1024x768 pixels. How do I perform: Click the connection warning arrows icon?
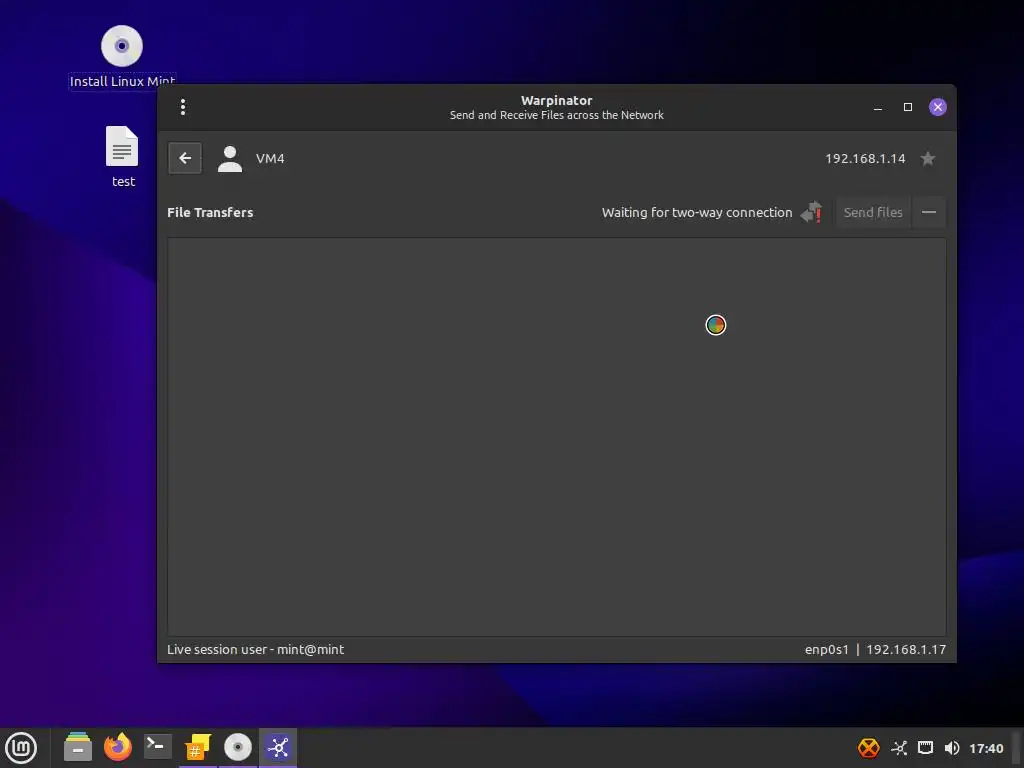[811, 212]
